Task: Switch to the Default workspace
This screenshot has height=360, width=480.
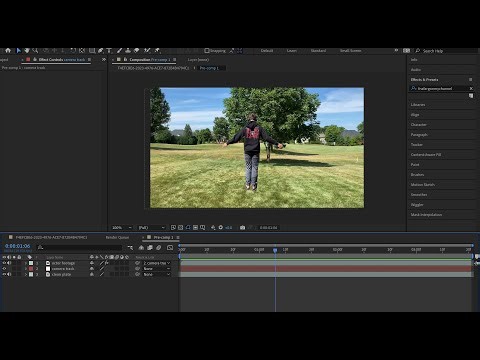Action: [x=267, y=51]
